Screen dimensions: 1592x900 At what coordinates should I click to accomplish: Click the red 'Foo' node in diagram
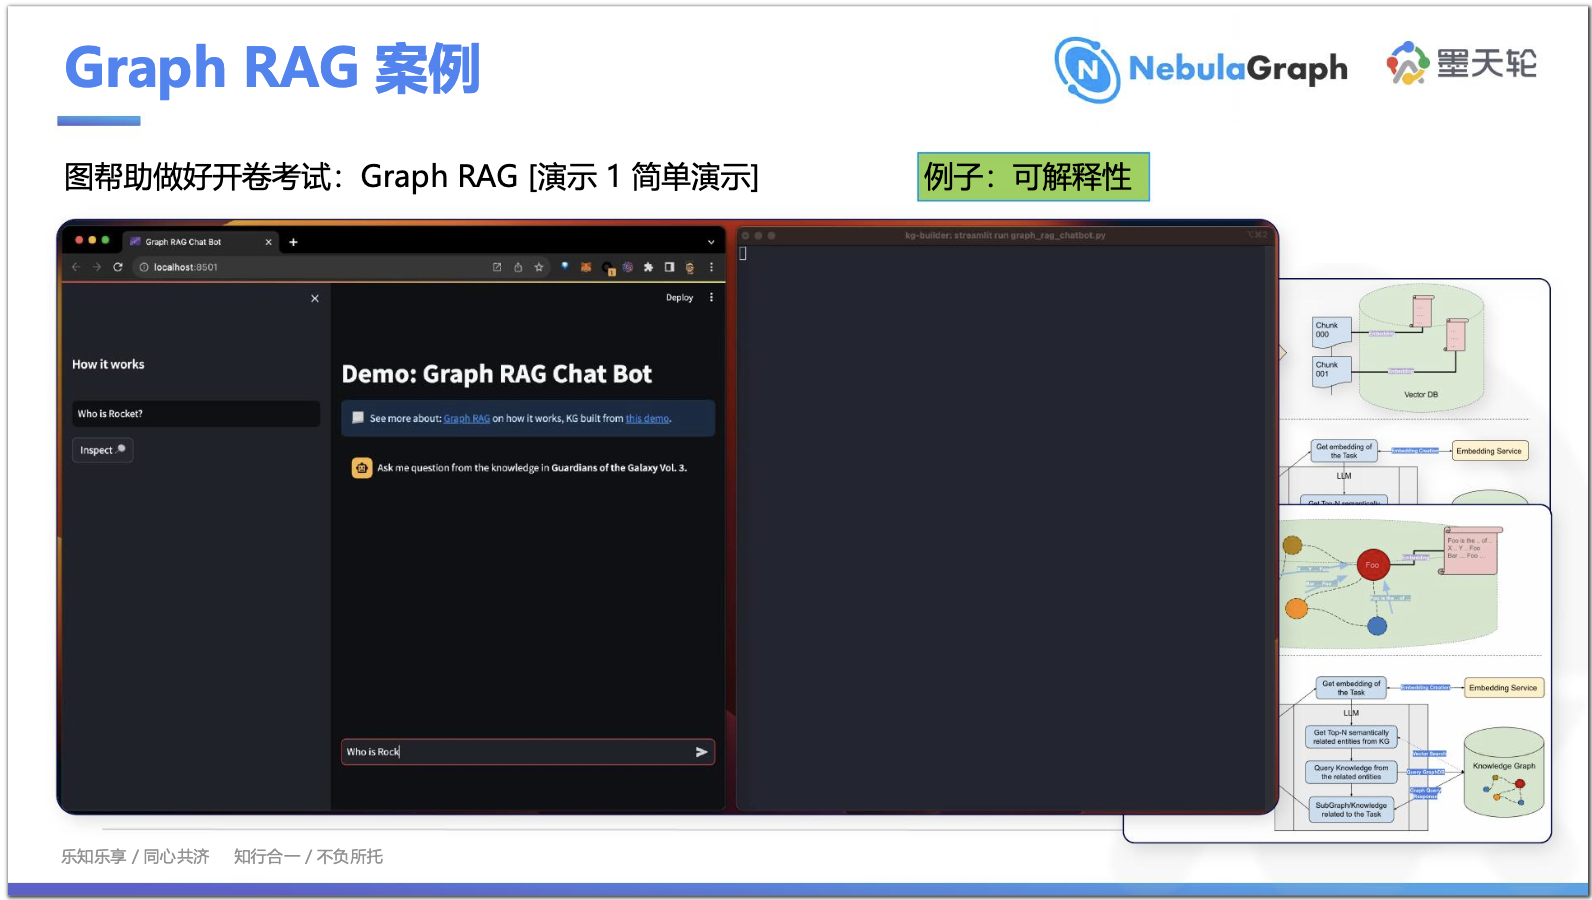1372,565
